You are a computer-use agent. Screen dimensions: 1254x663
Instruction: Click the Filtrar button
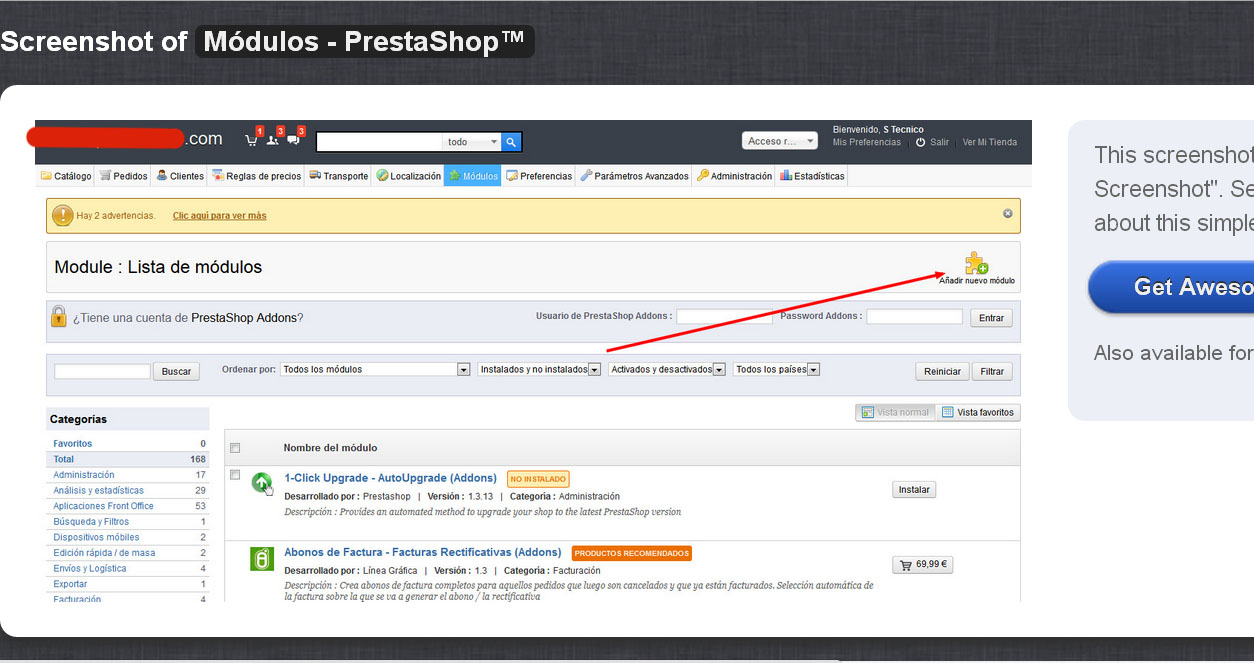pyautogui.click(x=992, y=371)
